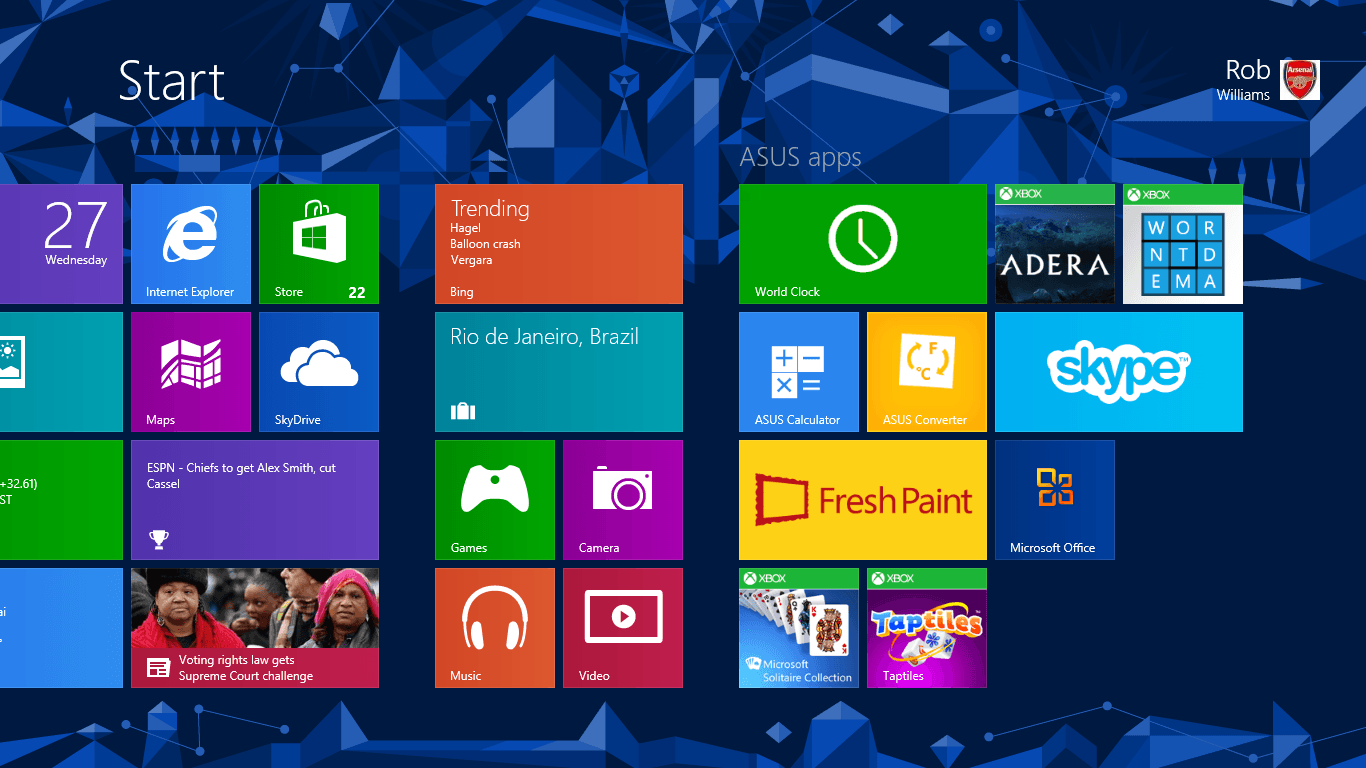This screenshot has height=768, width=1366.
Task: Click the Store update count 22
Action: click(x=357, y=293)
